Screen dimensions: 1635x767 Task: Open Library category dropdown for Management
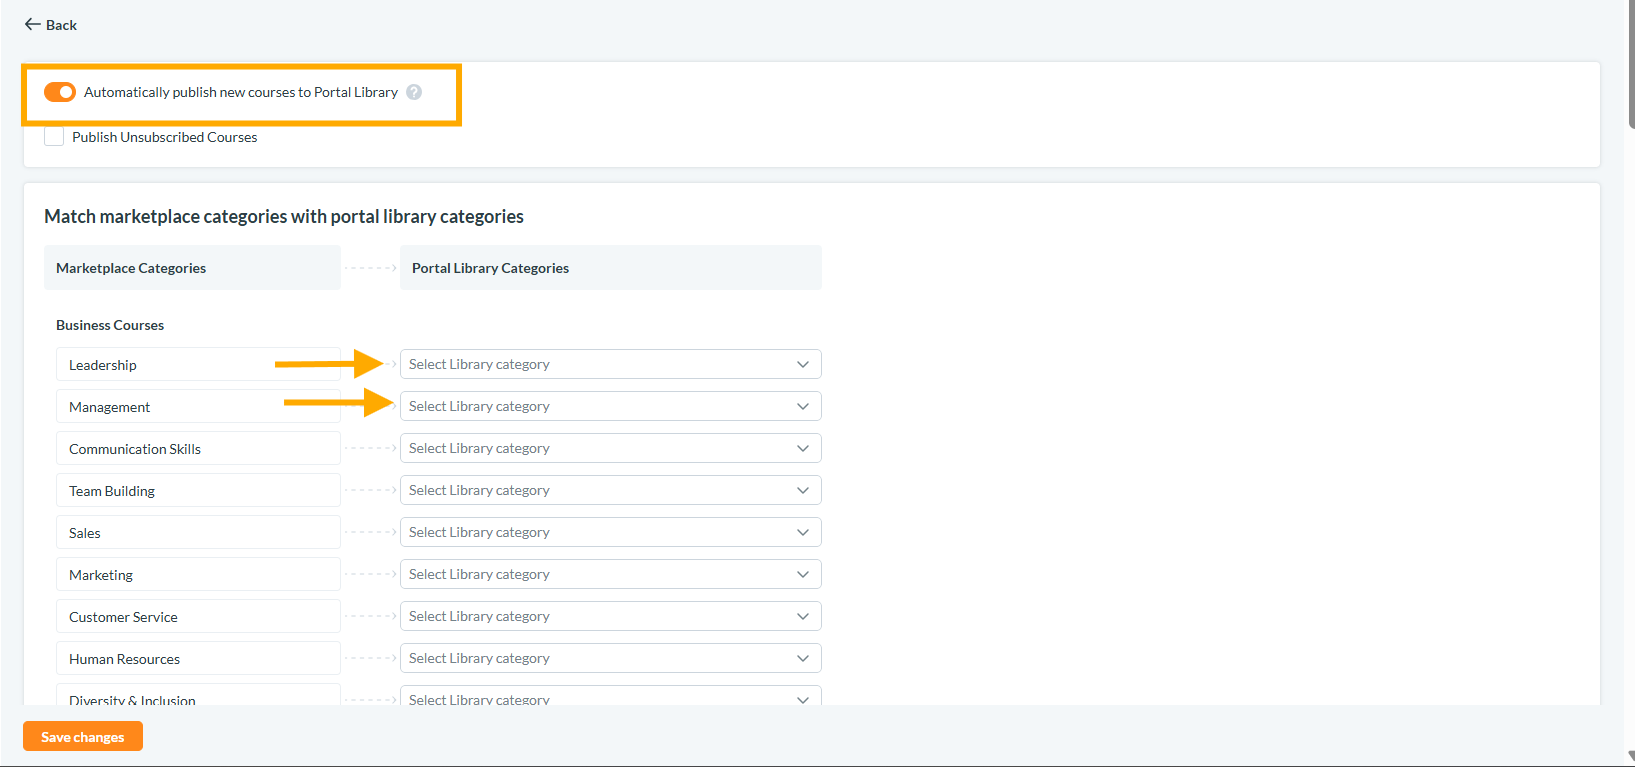click(x=611, y=406)
